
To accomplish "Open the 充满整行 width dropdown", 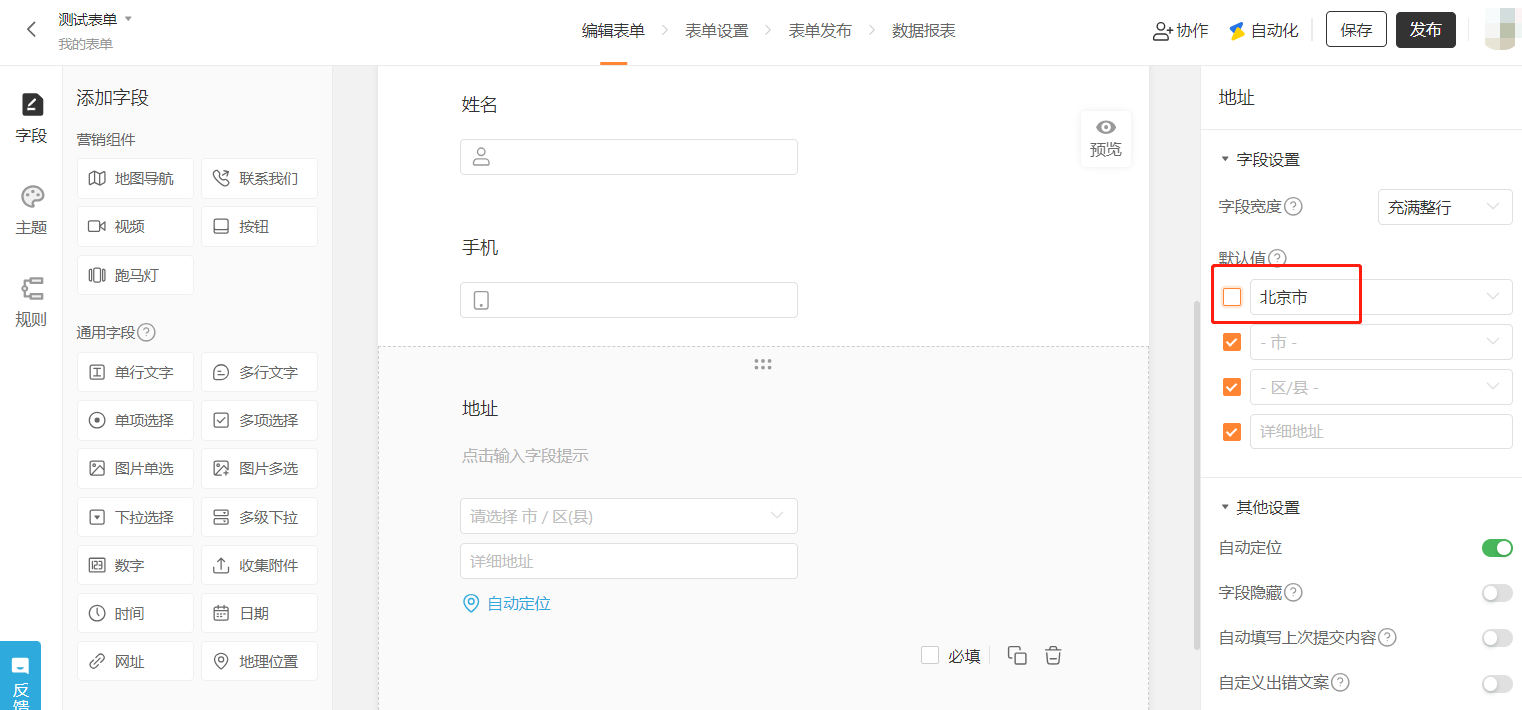I will tap(1445, 207).
